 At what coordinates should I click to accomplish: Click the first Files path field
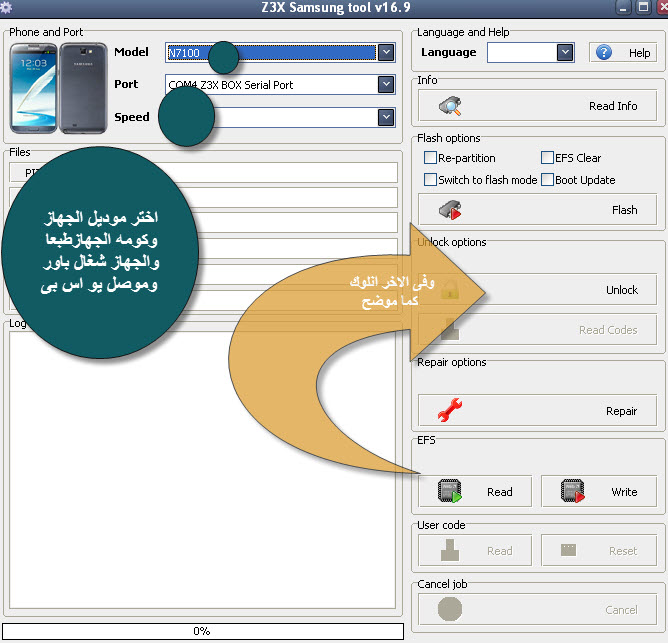(203, 173)
